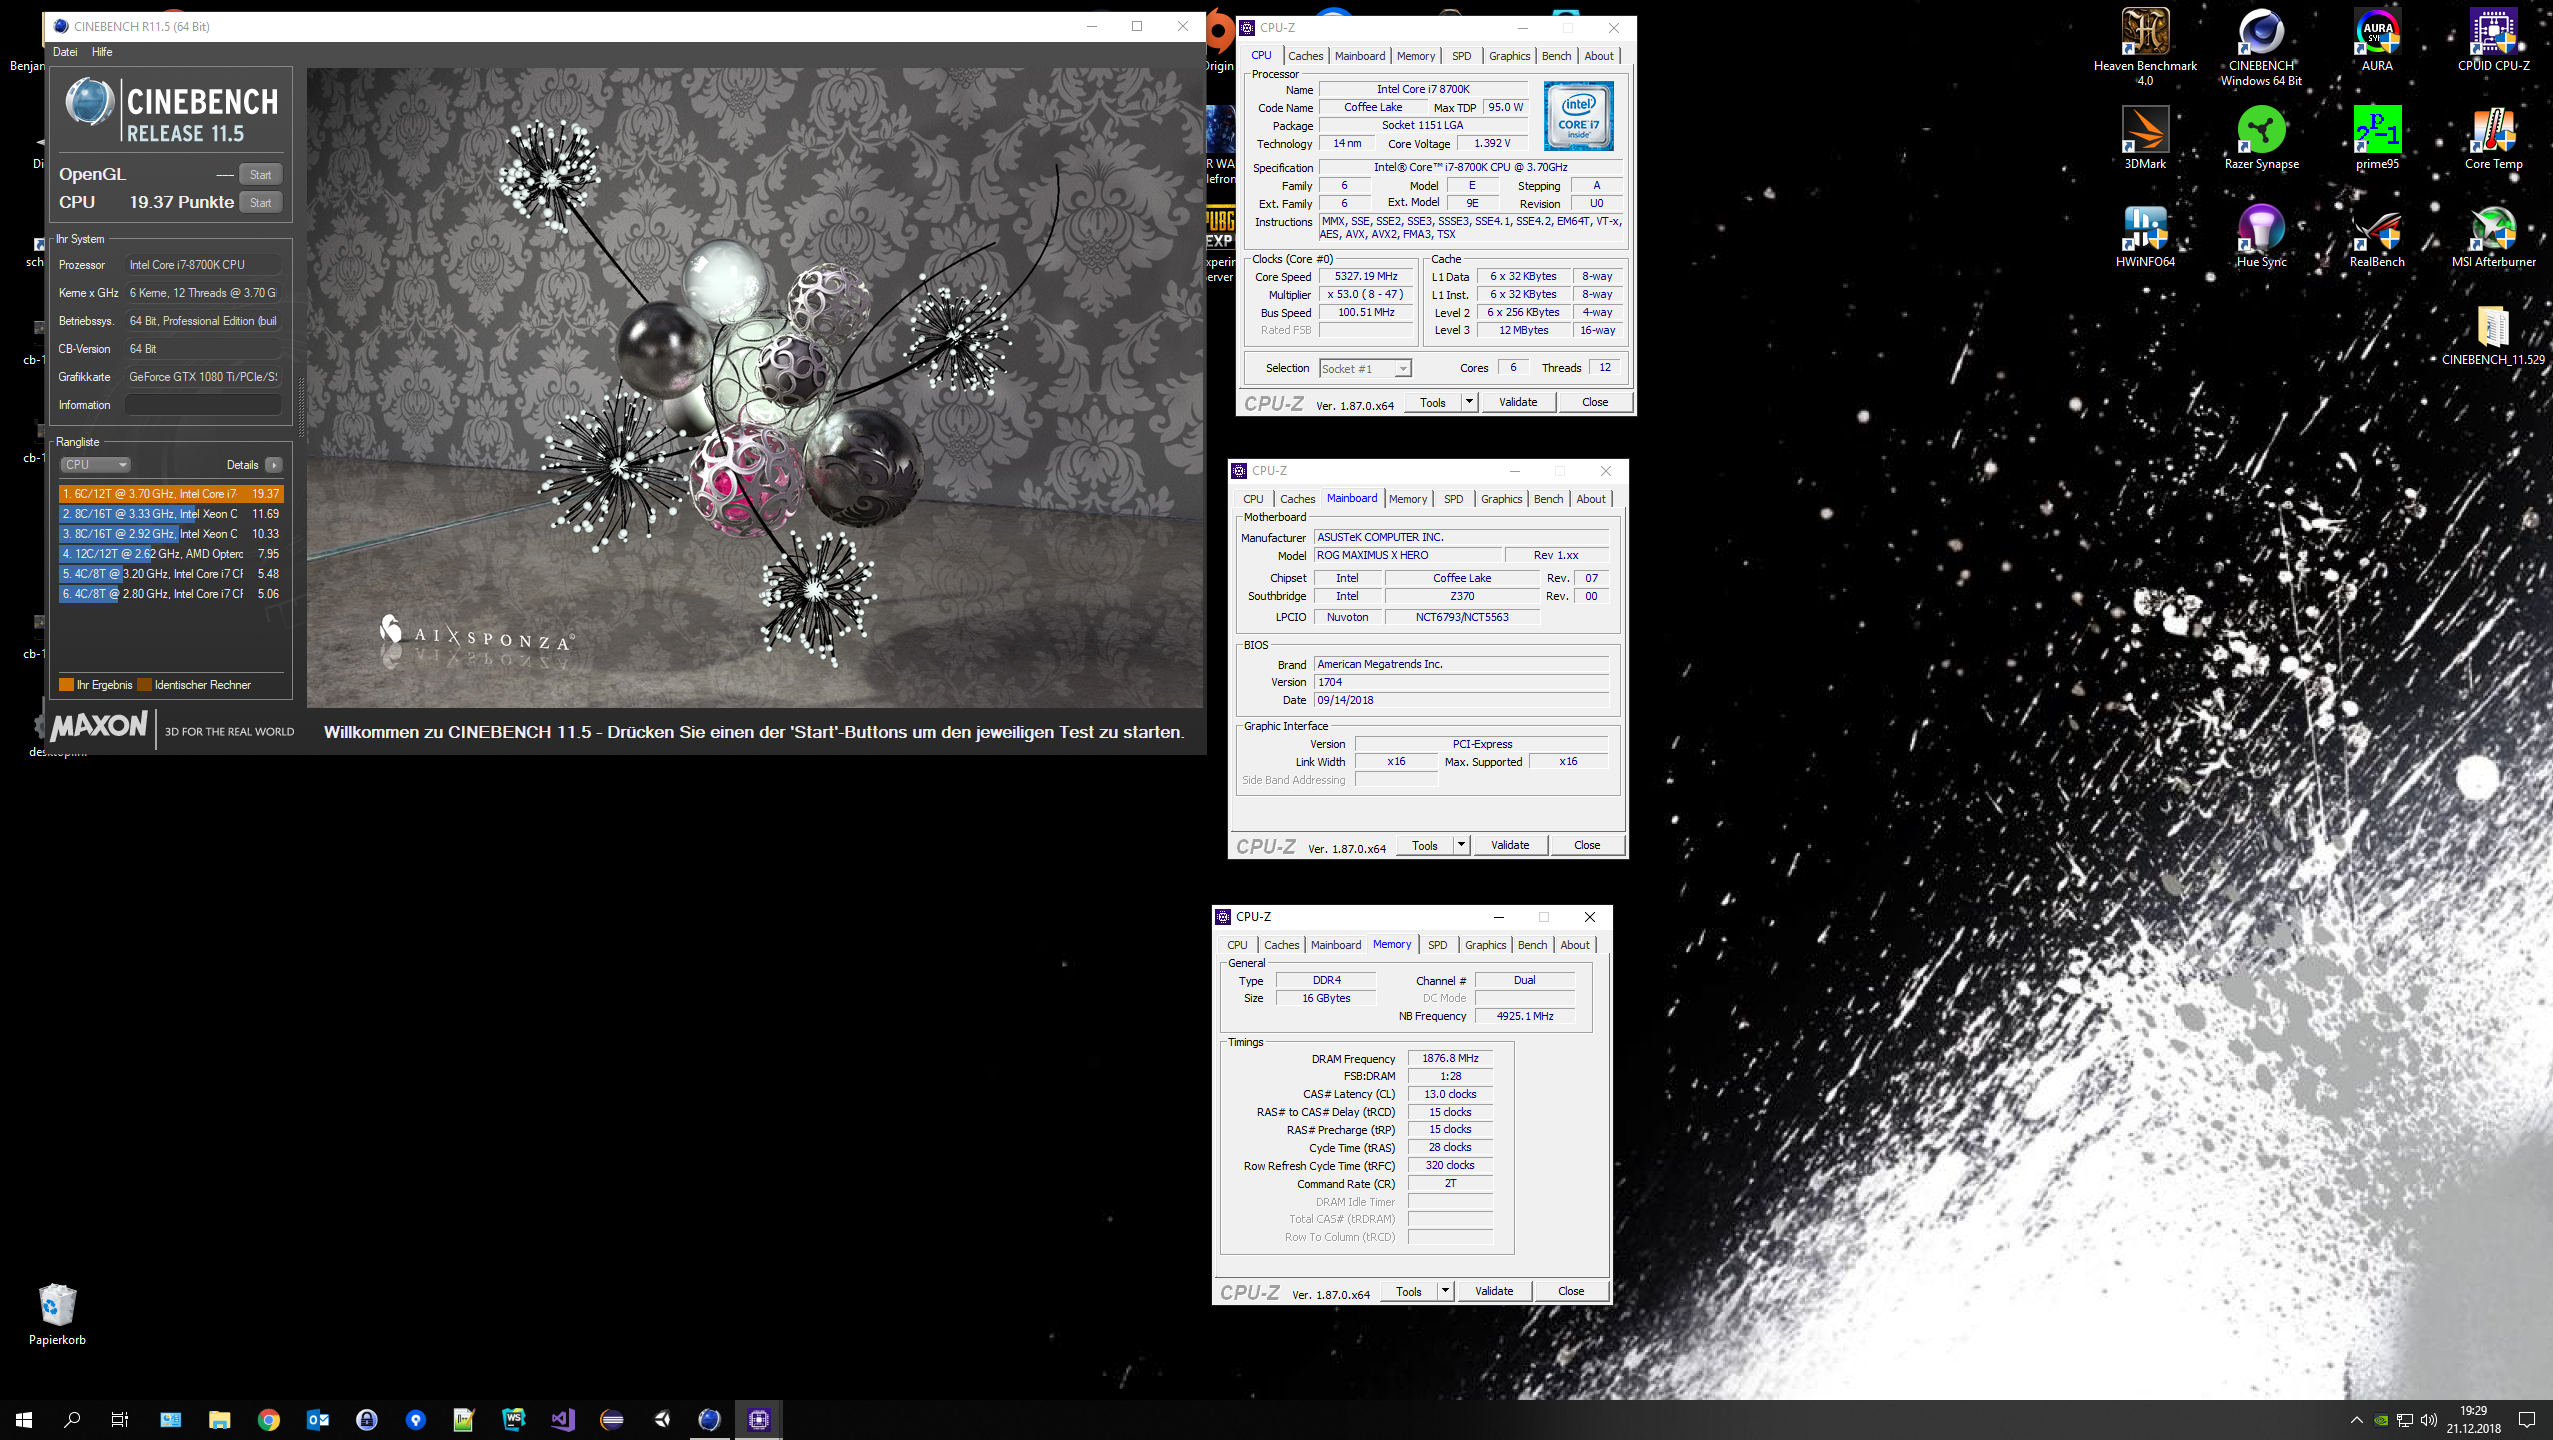Switch to CPU-Z via its taskbar icon
Image resolution: width=2553 pixels, height=1440 pixels.
[x=759, y=1419]
